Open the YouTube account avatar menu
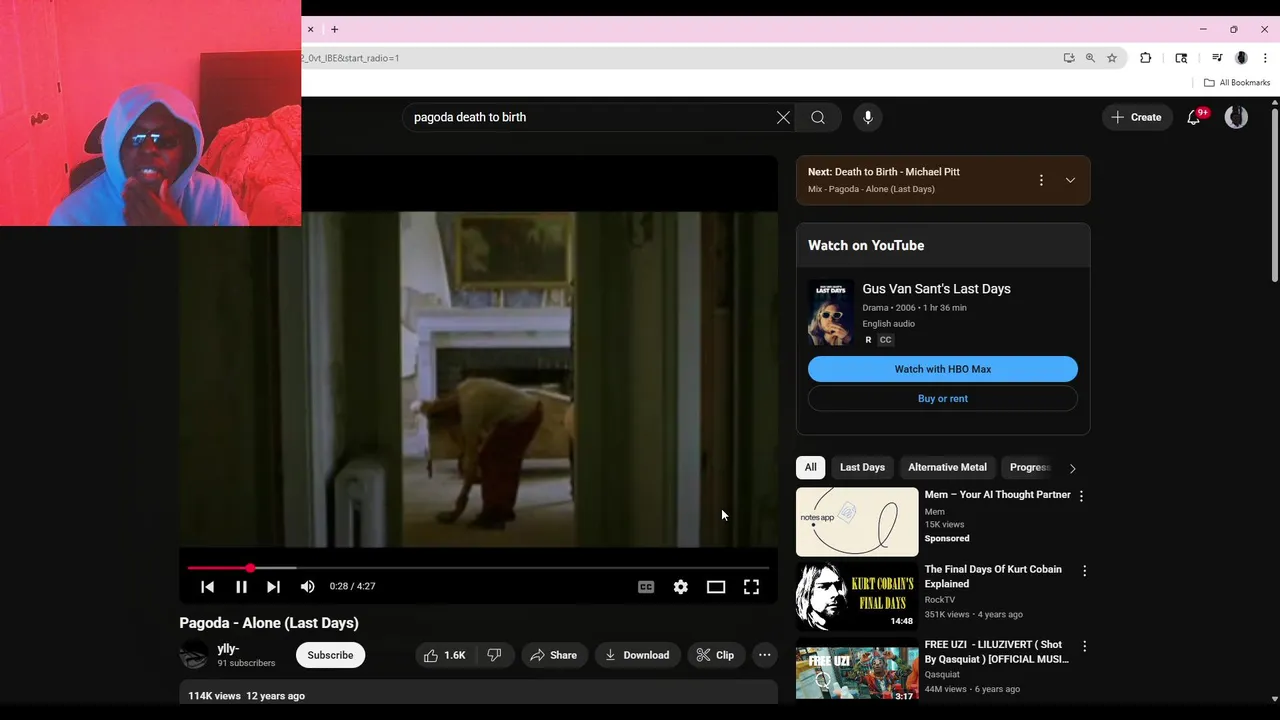Viewport: 1280px width, 720px height. pyautogui.click(x=1236, y=117)
